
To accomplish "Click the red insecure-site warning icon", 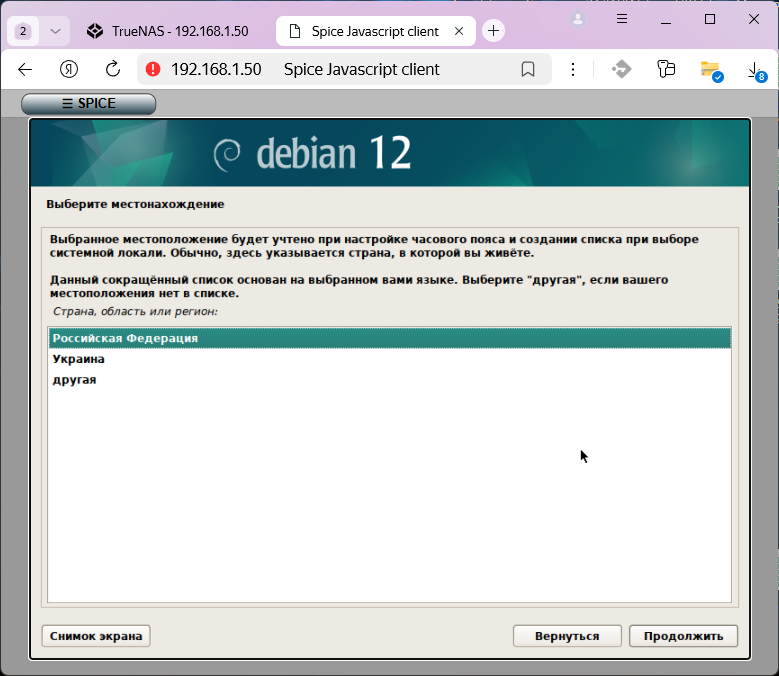I will click(x=153, y=69).
